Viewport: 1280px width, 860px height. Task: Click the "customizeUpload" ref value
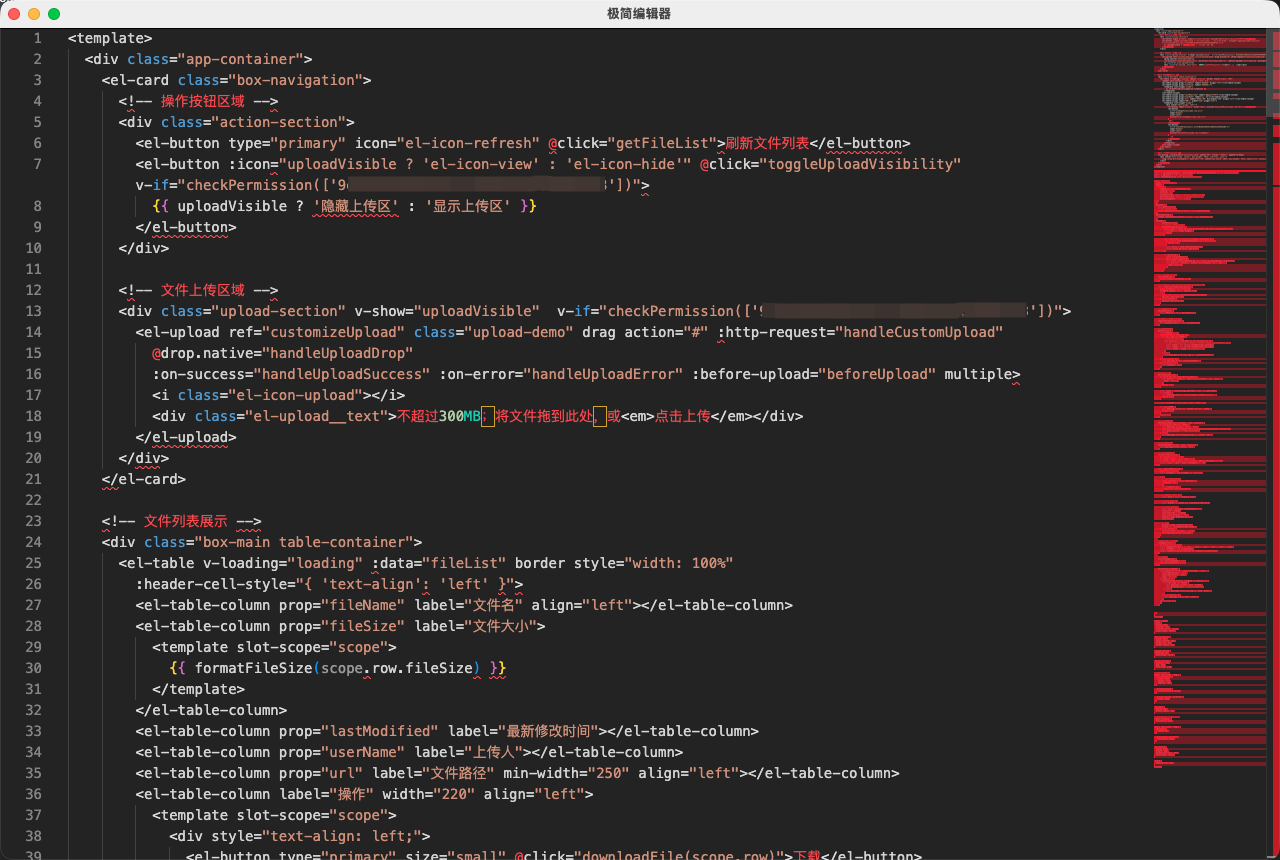pyautogui.click(x=334, y=332)
